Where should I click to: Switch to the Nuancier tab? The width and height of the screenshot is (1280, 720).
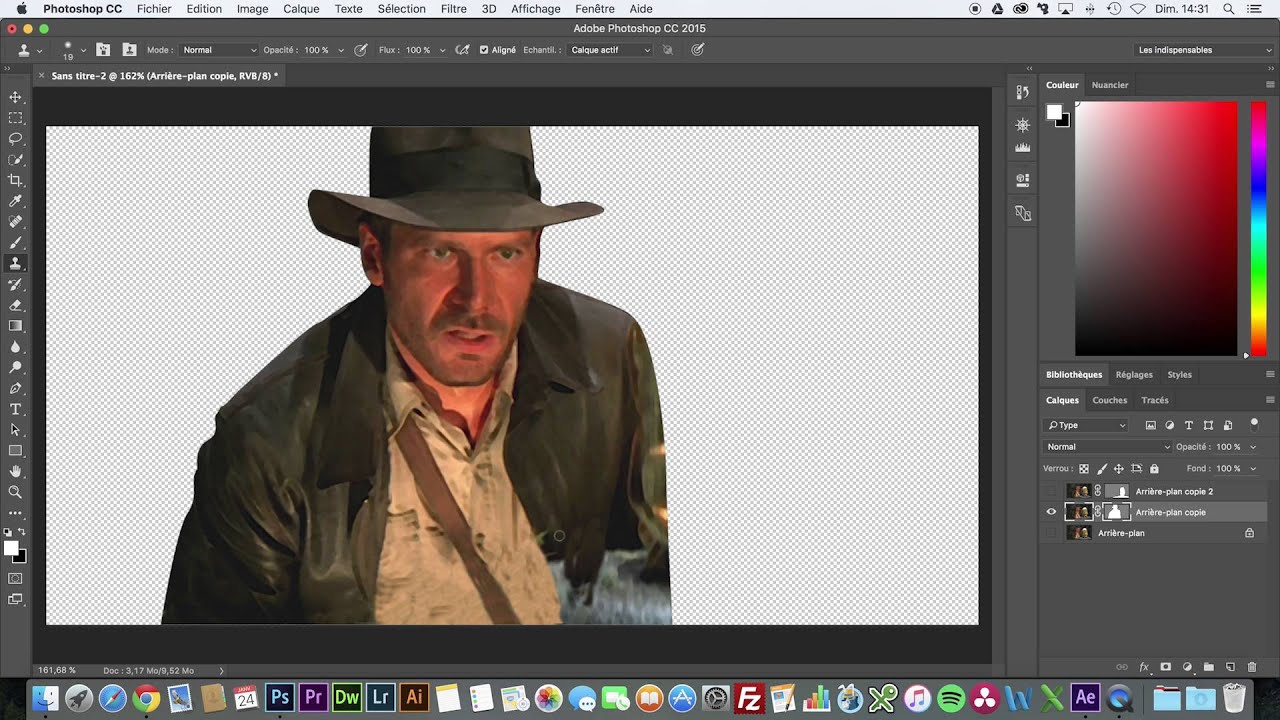tap(1110, 85)
